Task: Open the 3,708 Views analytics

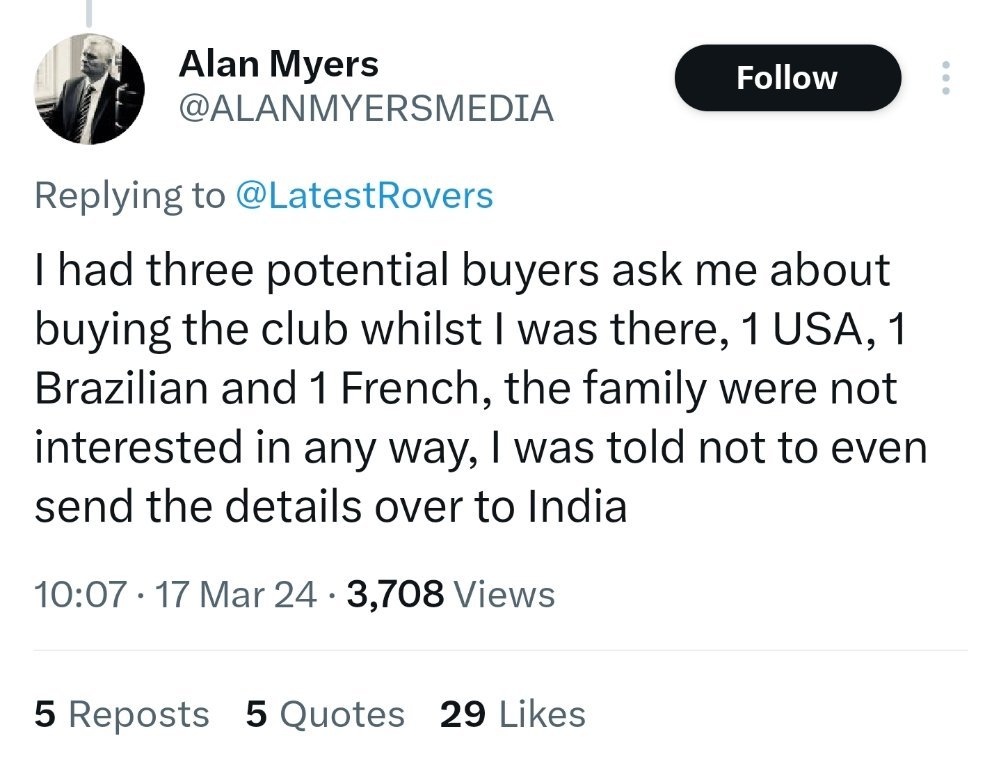Action: tap(450, 594)
